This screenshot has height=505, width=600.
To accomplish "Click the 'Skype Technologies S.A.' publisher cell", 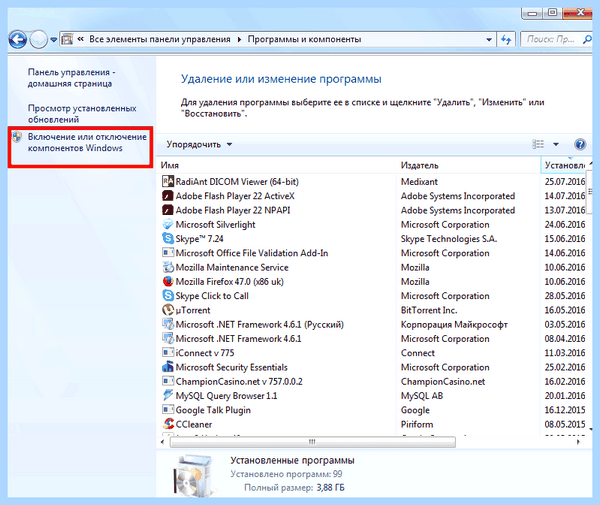I will click(449, 239).
